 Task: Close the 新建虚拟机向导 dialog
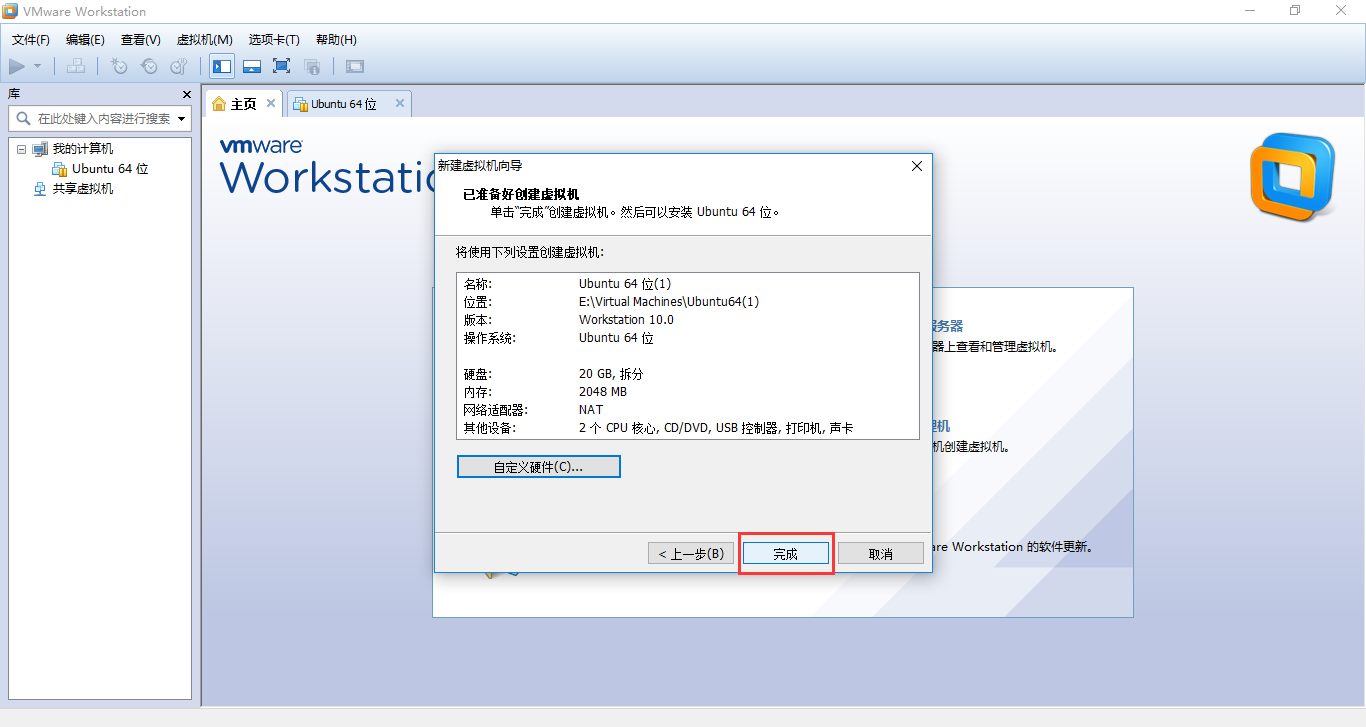click(917, 166)
